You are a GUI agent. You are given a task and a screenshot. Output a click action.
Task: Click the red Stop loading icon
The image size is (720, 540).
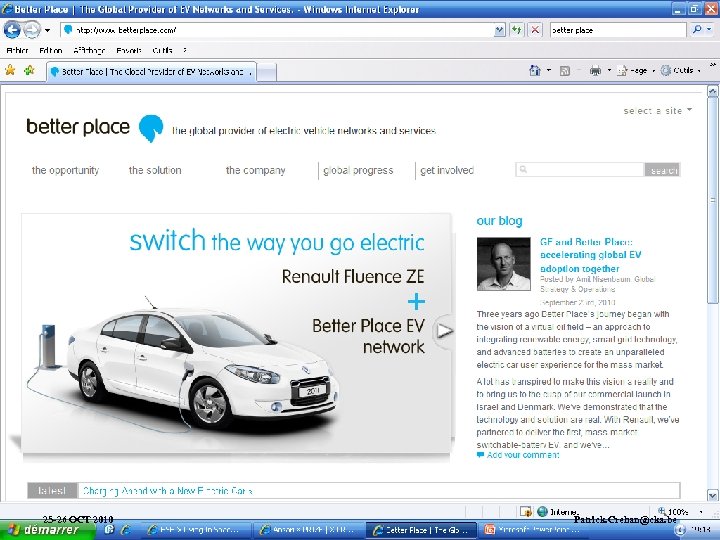point(535,30)
